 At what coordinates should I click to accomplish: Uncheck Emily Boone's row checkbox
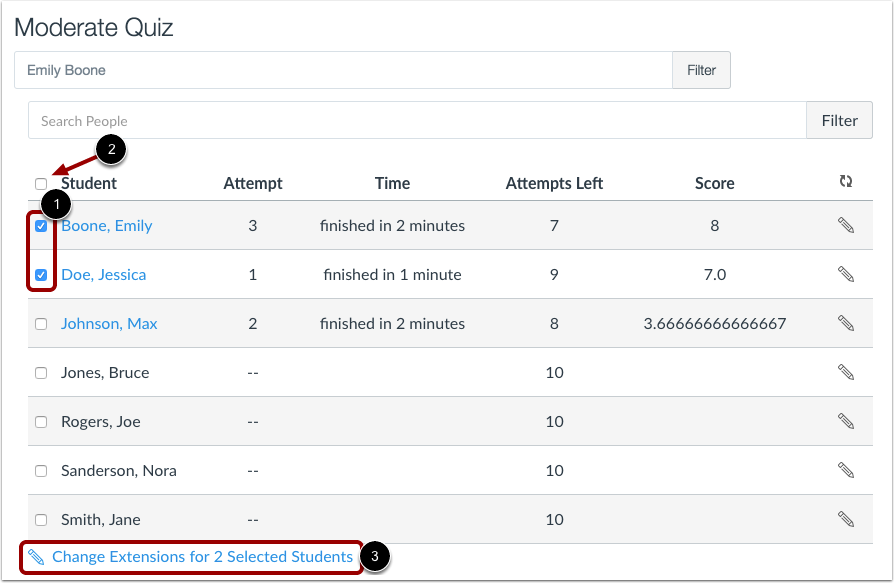tap(42, 225)
